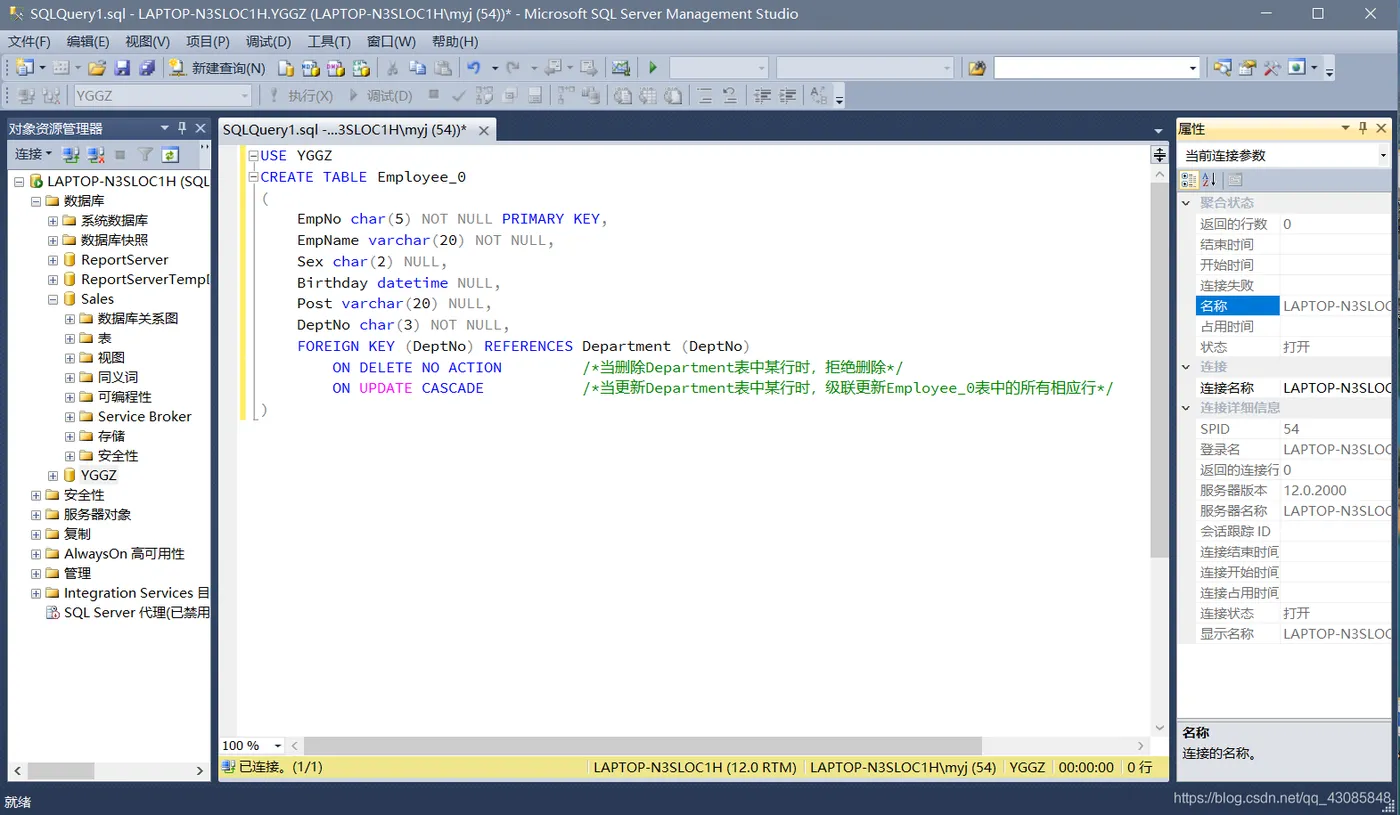Select the Service Broker tree item
Screen dimensions: 1400x815
tap(144, 416)
